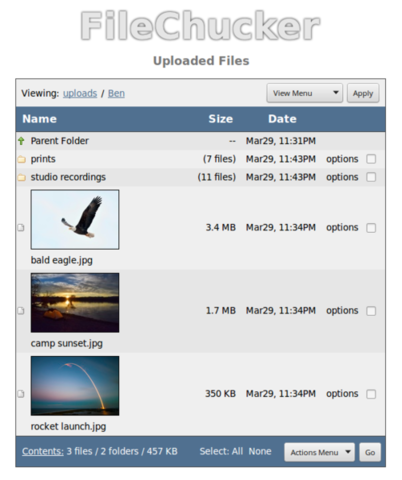Viewport: 402px width, 480px height.
Task: Click the green Parent Folder up-arrow icon
Action: coord(21,141)
